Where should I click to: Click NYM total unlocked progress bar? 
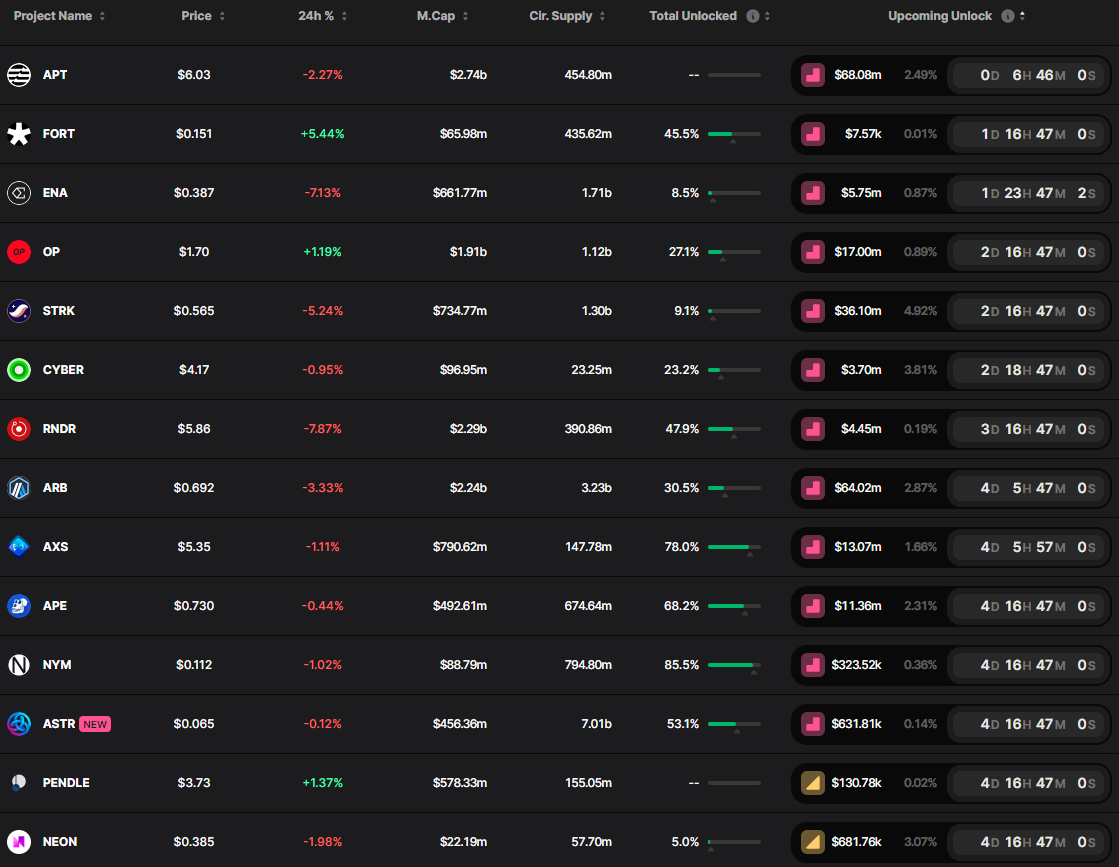[734, 665]
